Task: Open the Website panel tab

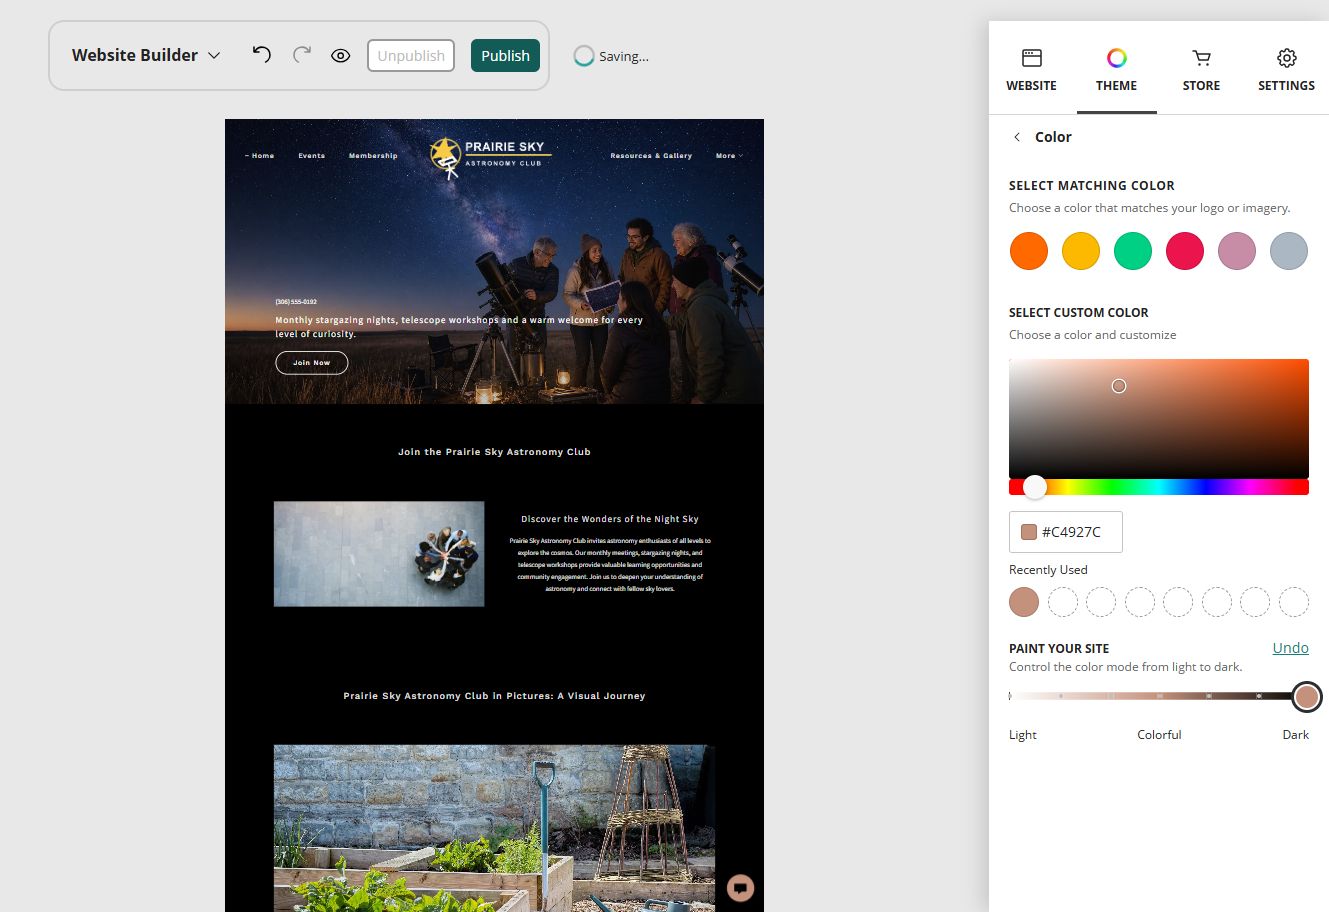Action: click(x=1031, y=69)
